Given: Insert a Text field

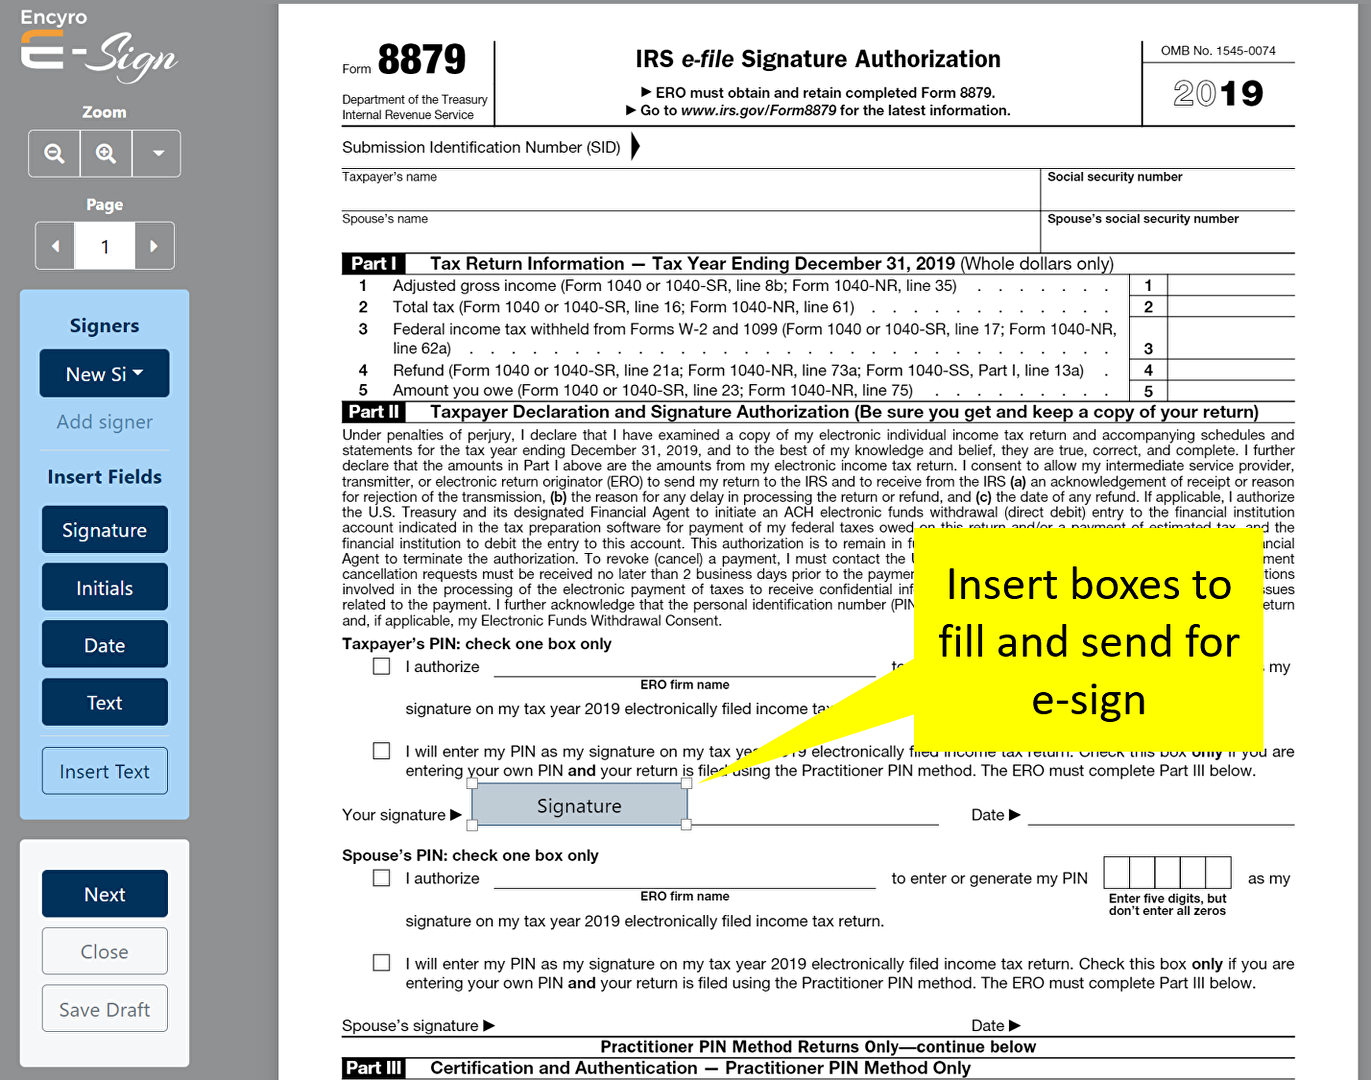Looking at the screenshot, I should [x=105, y=702].
